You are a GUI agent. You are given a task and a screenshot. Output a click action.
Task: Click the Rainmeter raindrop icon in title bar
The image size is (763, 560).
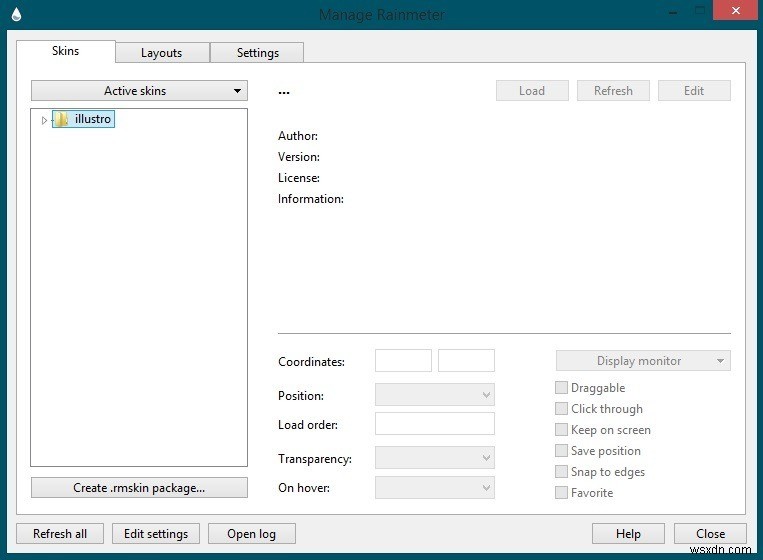[x=16, y=14]
